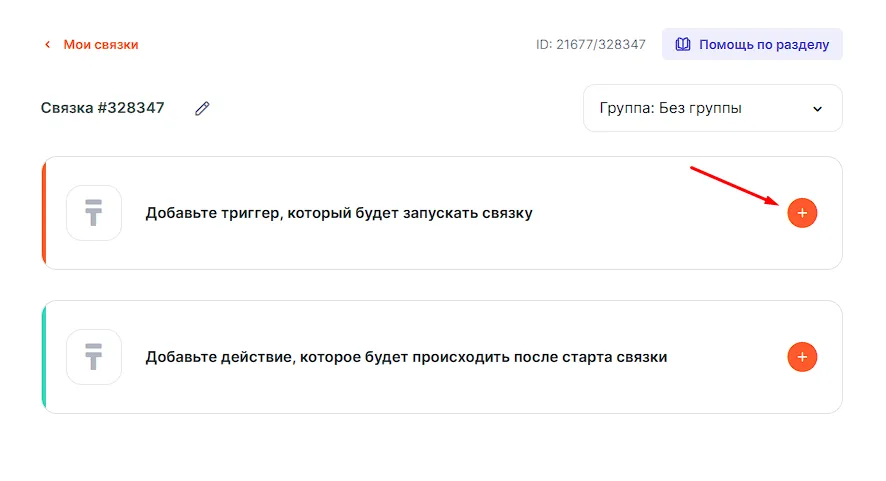Click the Связка #328347 title

pos(103,108)
